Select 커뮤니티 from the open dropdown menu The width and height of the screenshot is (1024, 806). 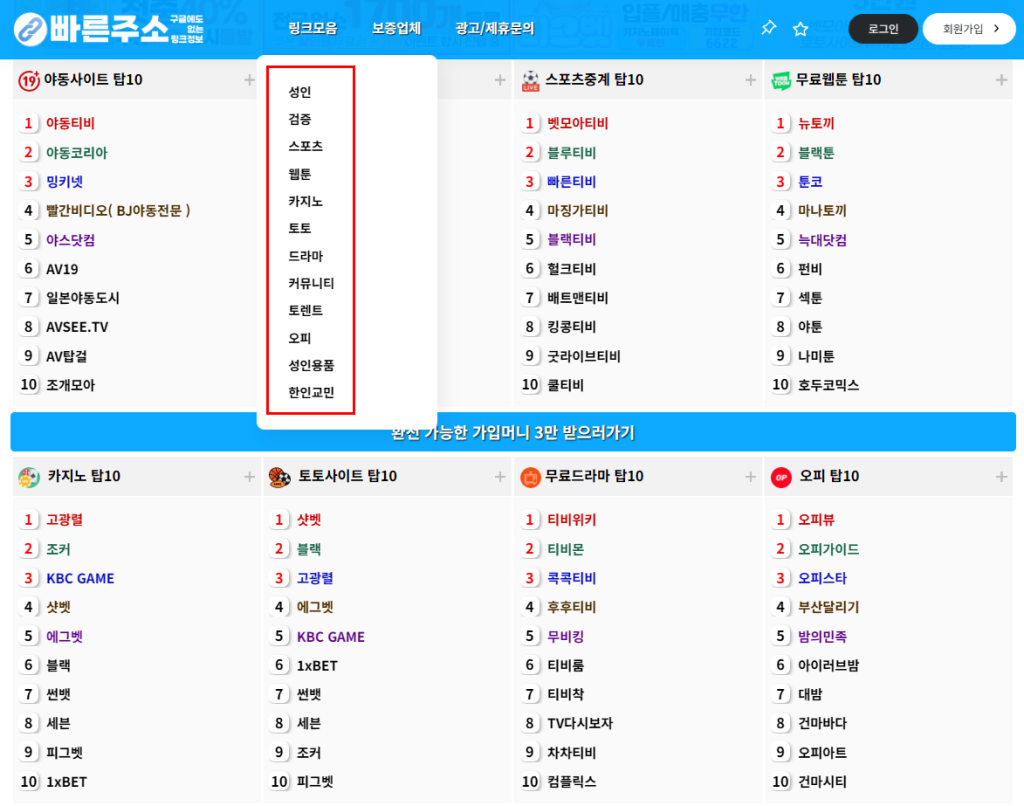311,284
